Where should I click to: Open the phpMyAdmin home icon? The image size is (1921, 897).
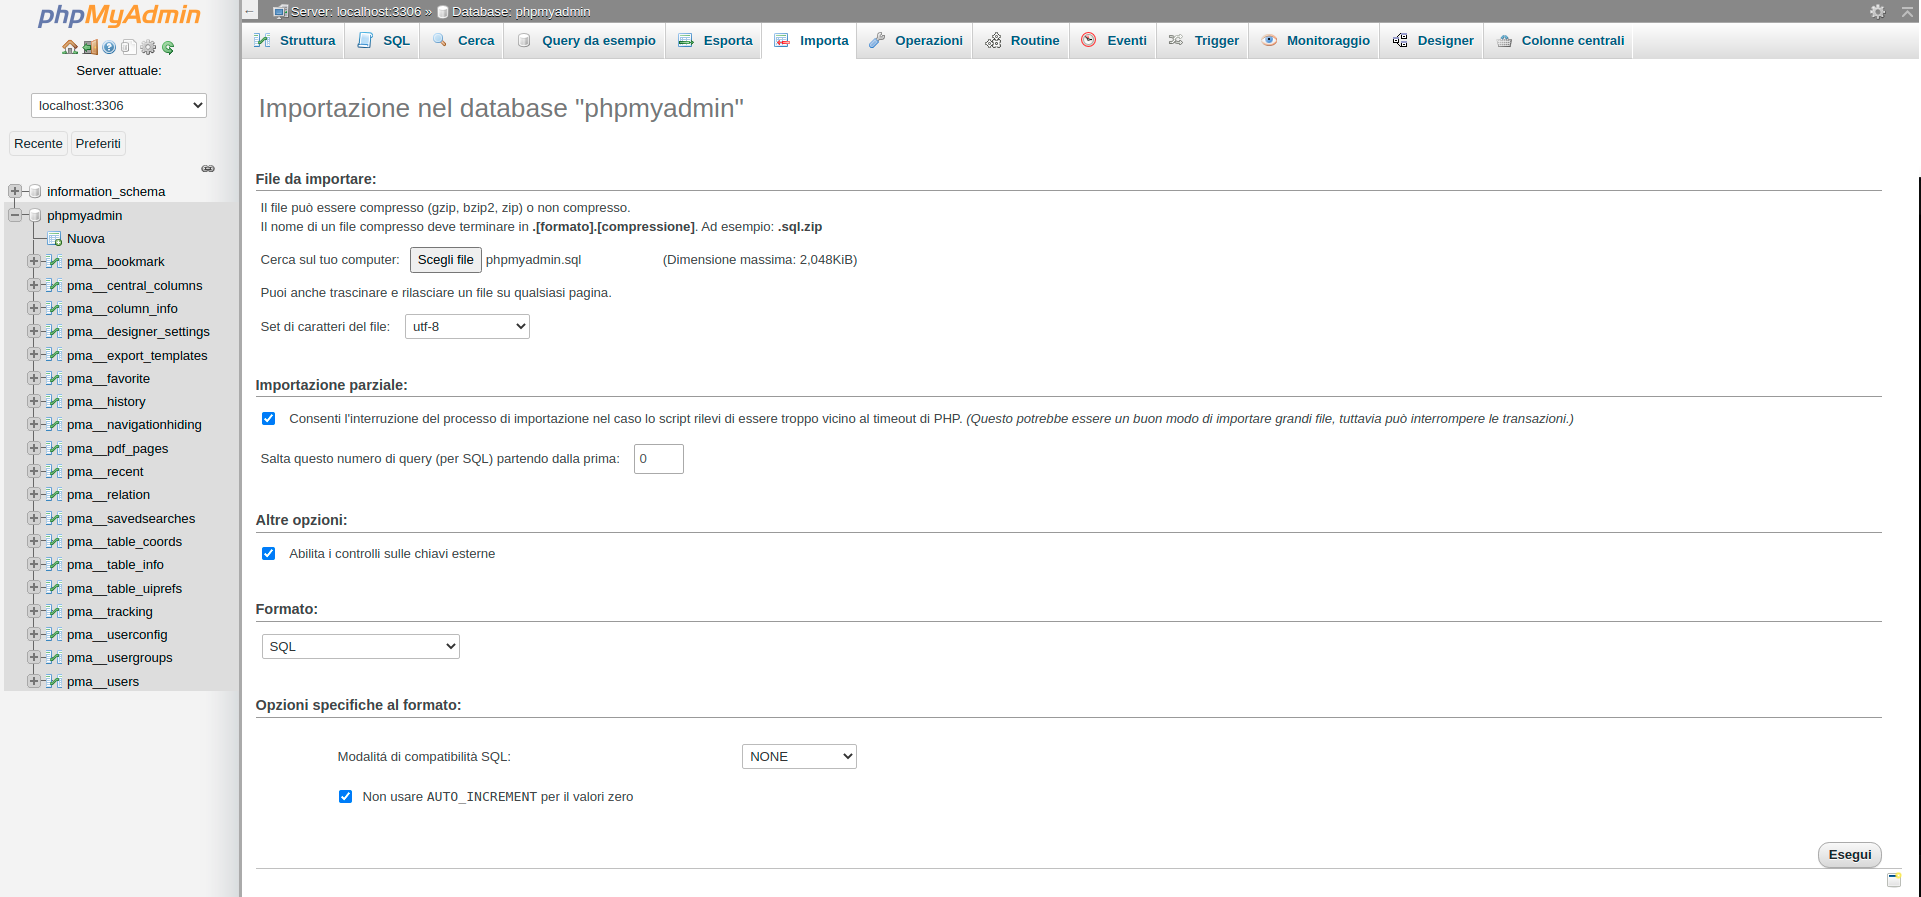click(x=70, y=47)
